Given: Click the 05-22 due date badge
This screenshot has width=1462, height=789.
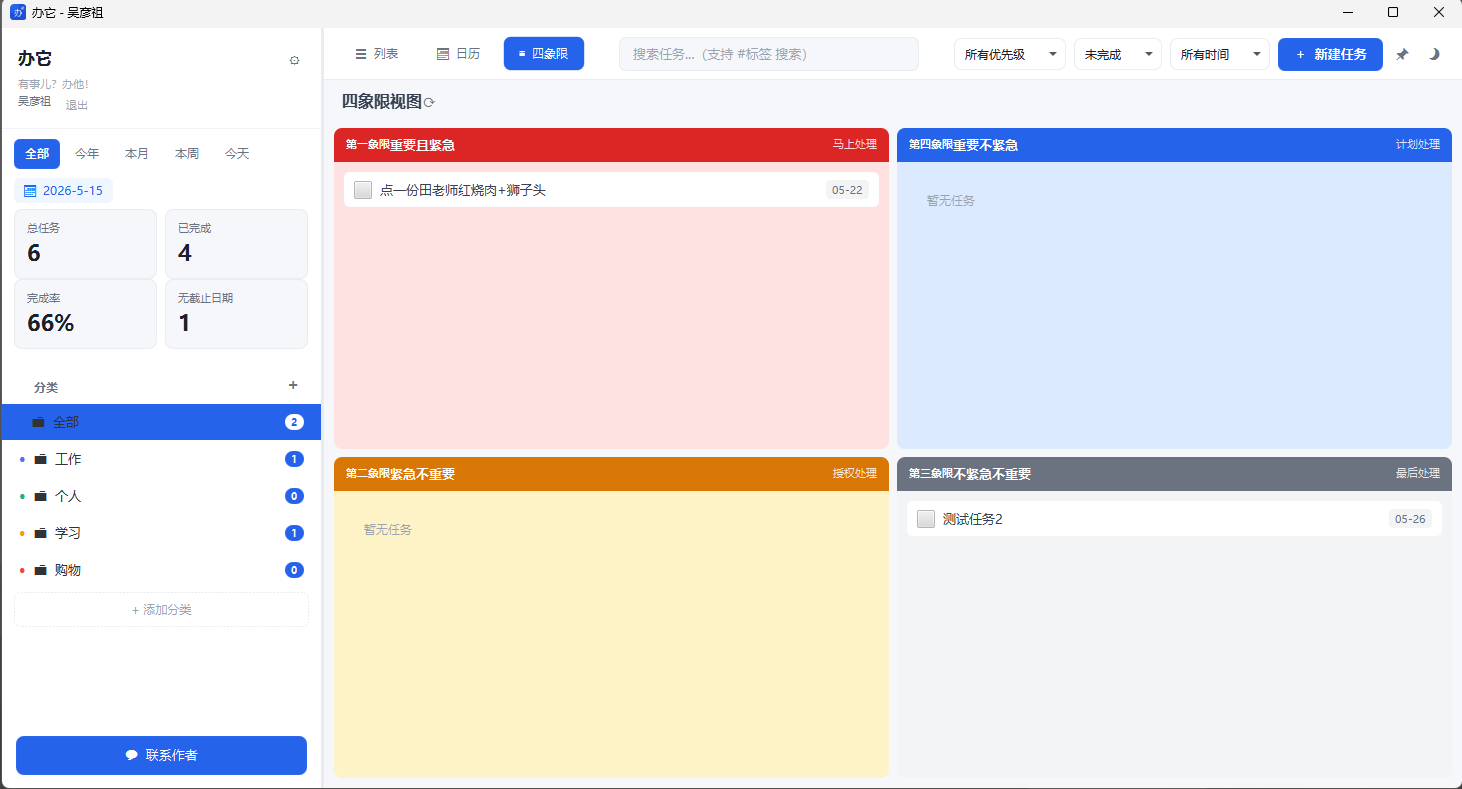Looking at the screenshot, I should point(847,190).
